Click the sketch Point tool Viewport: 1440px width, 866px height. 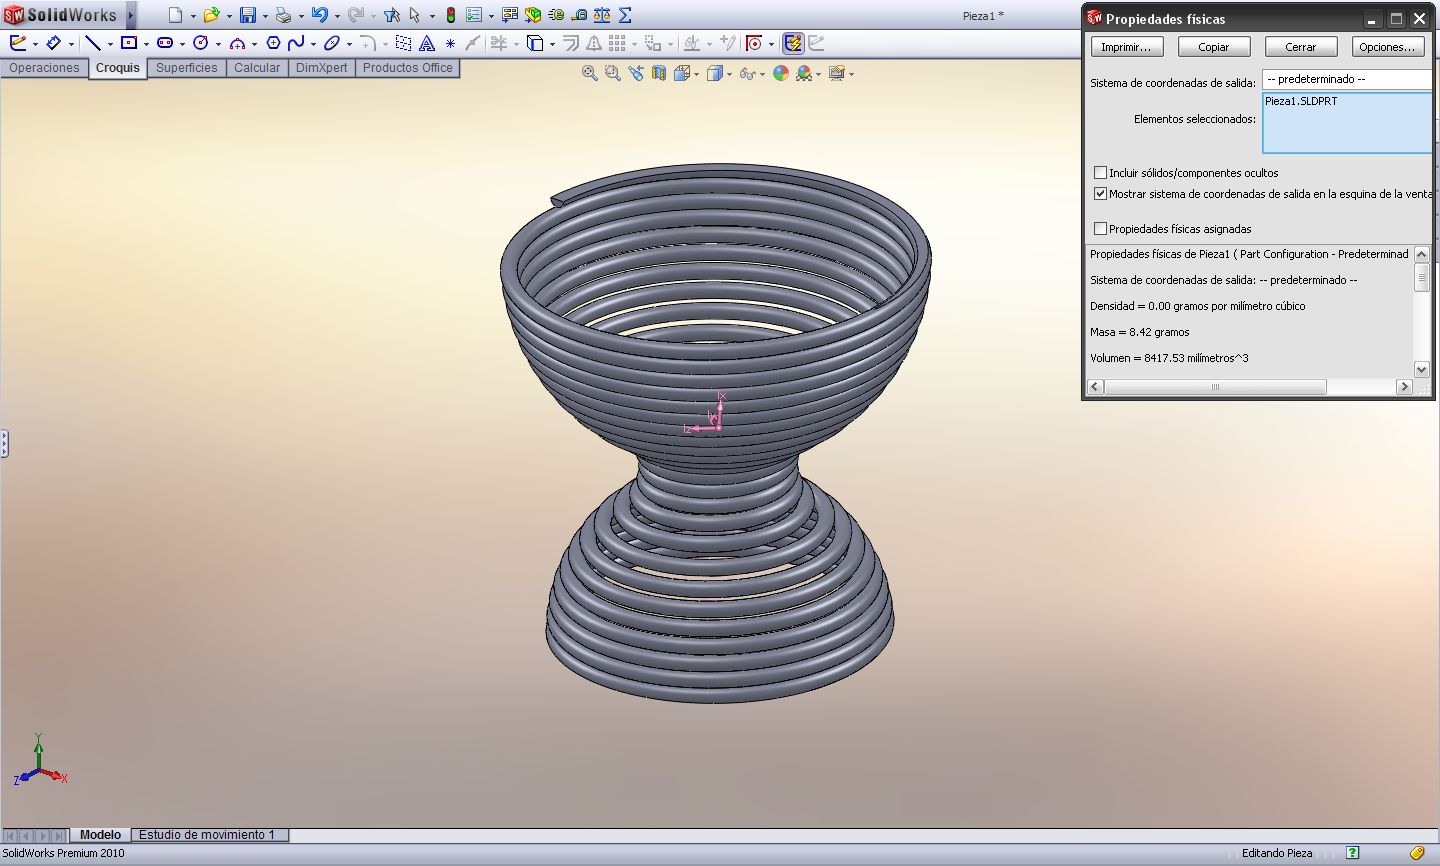coord(450,43)
